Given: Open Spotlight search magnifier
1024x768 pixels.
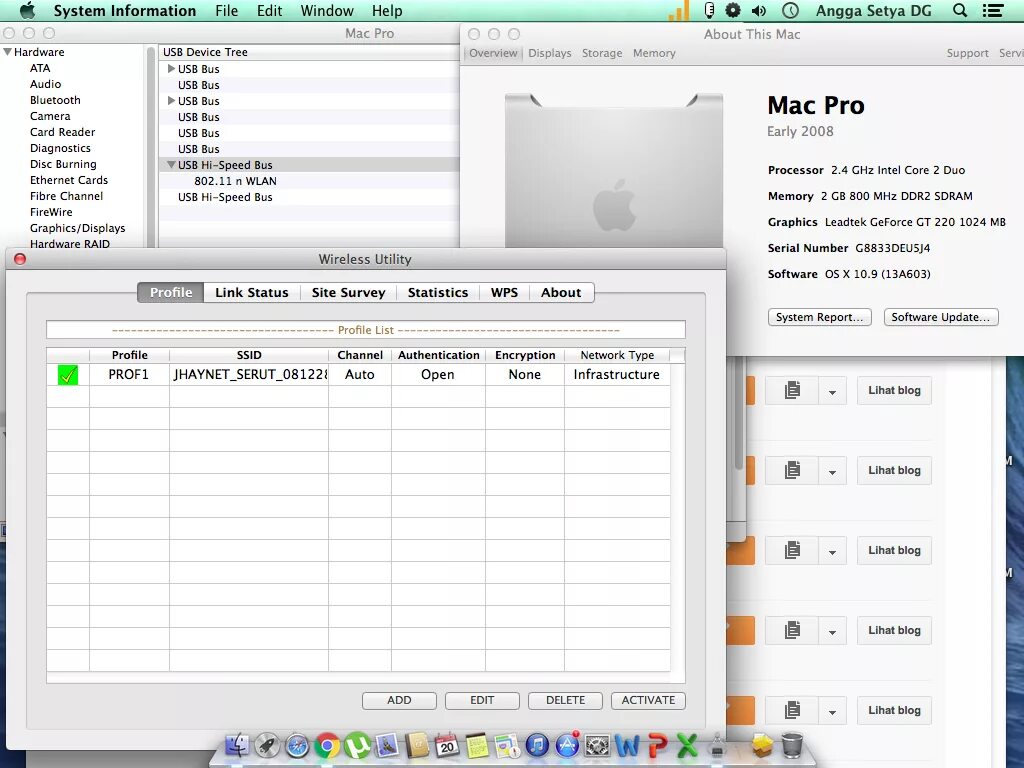Looking at the screenshot, I should (960, 10).
